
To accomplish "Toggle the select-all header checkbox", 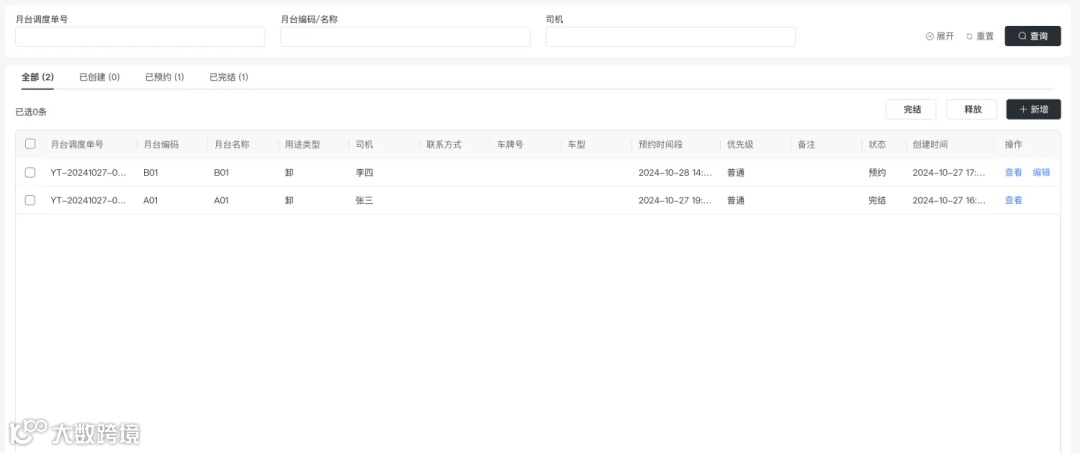I will click(x=30, y=144).
